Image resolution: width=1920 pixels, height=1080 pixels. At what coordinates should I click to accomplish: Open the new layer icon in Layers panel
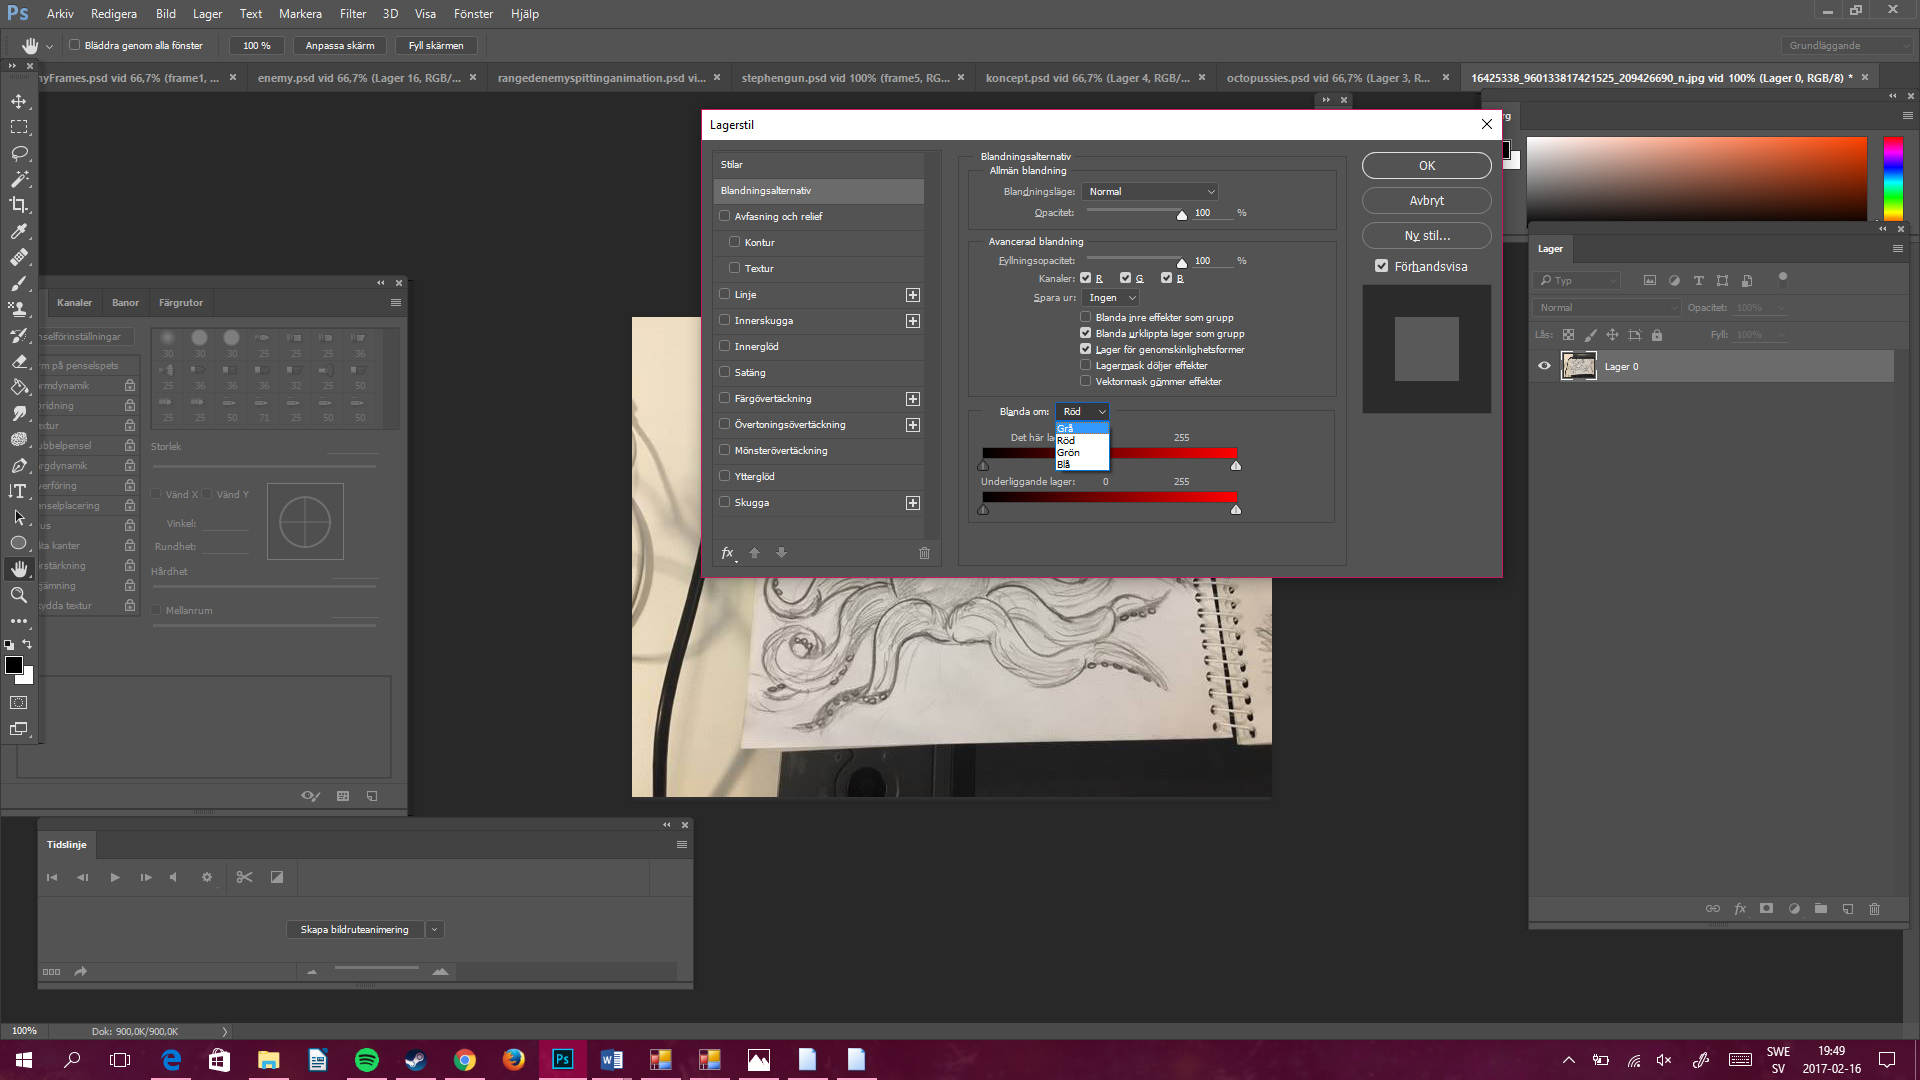[1847, 909]
